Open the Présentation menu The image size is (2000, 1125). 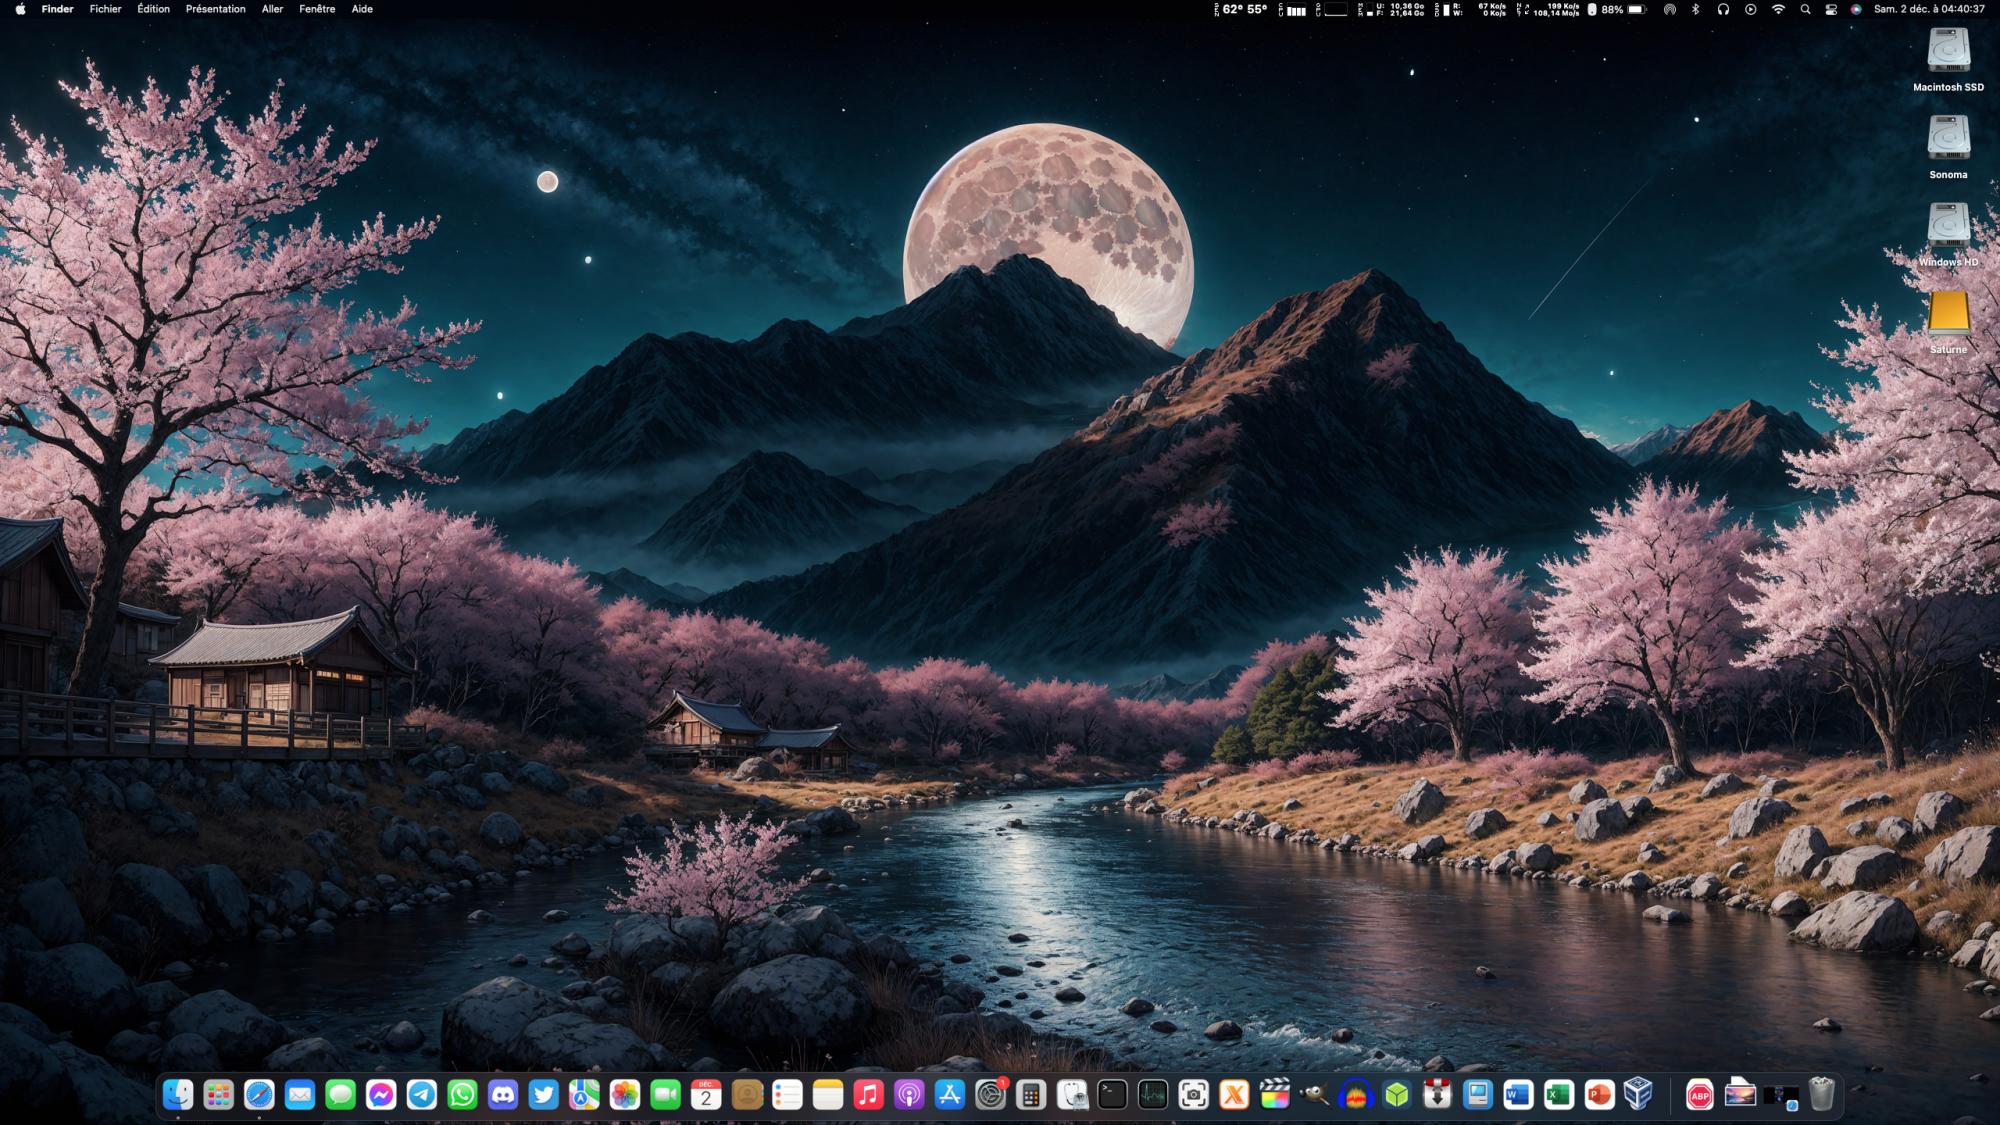[x=215, y=9]
